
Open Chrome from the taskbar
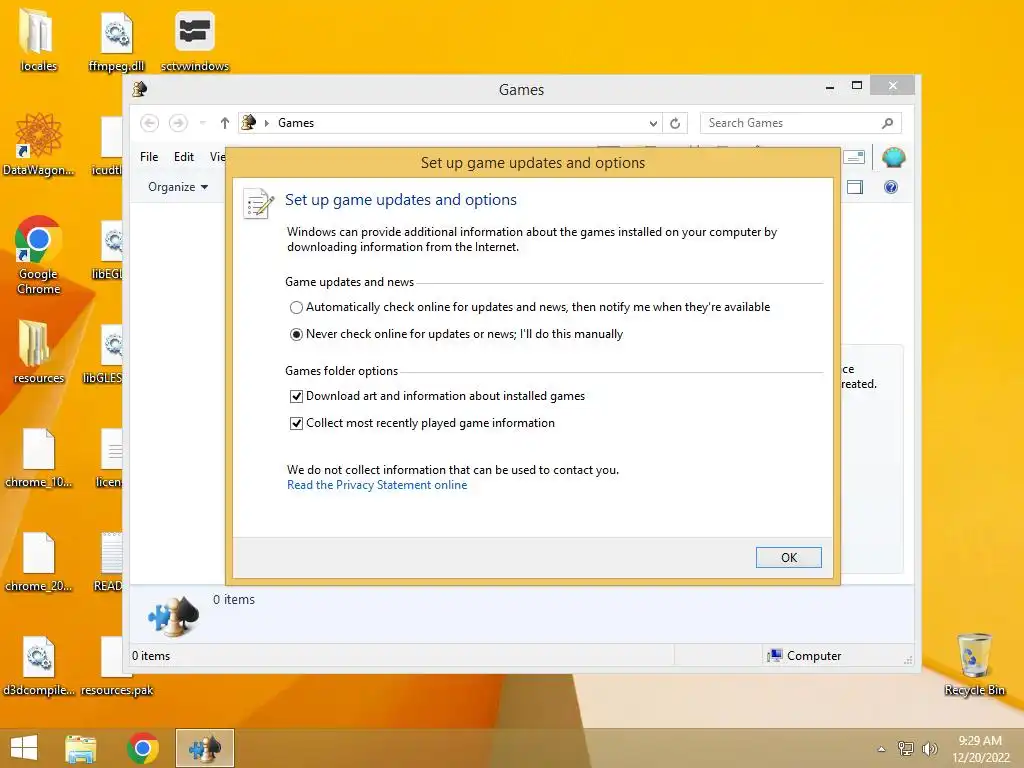click(143, 748)
